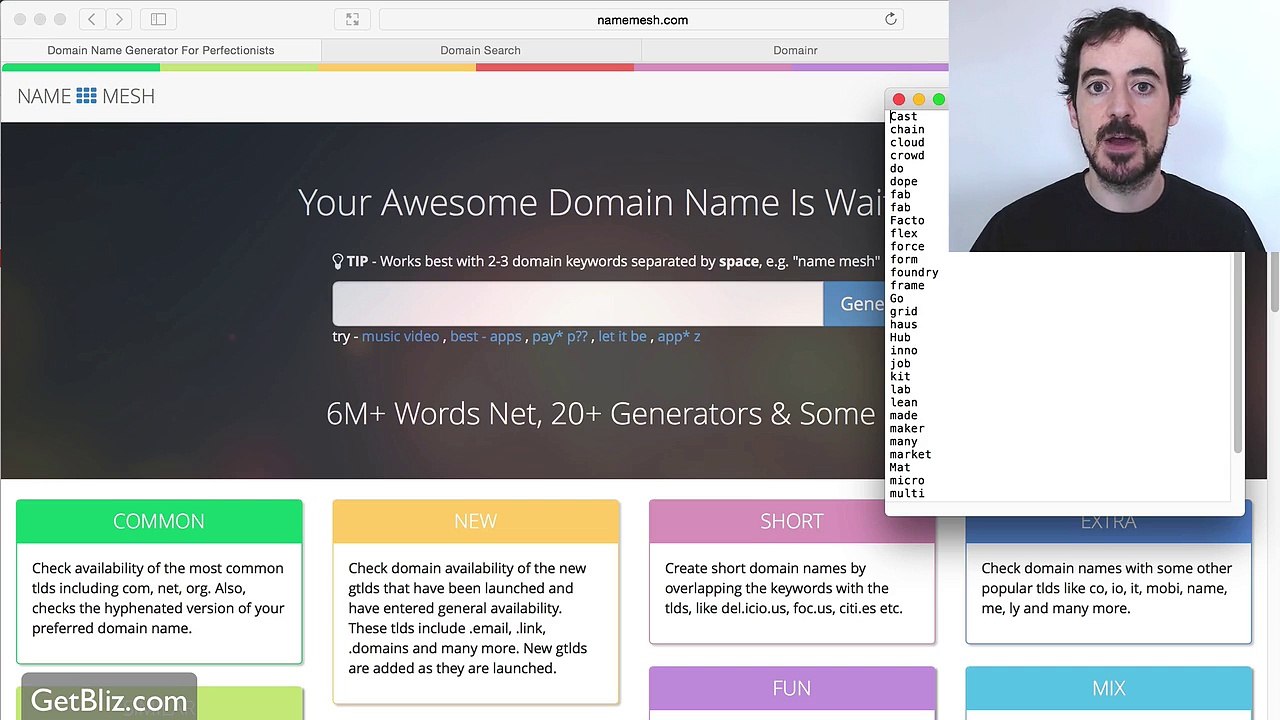The width and height of the screenshot is (1280, 720).
Task: Click the domain keywords search field
Action: pyautogui.click(x=578, y=304)
